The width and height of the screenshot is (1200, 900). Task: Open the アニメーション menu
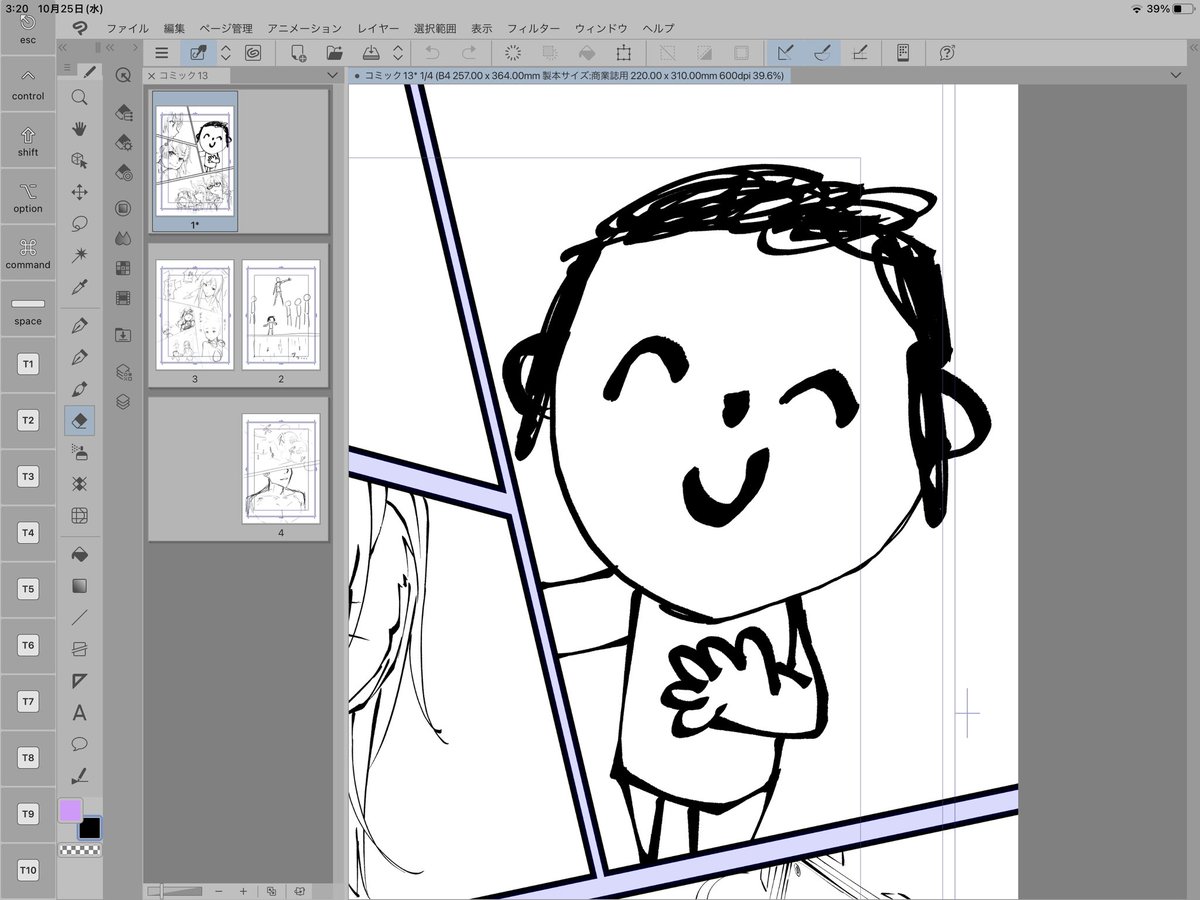304,28
